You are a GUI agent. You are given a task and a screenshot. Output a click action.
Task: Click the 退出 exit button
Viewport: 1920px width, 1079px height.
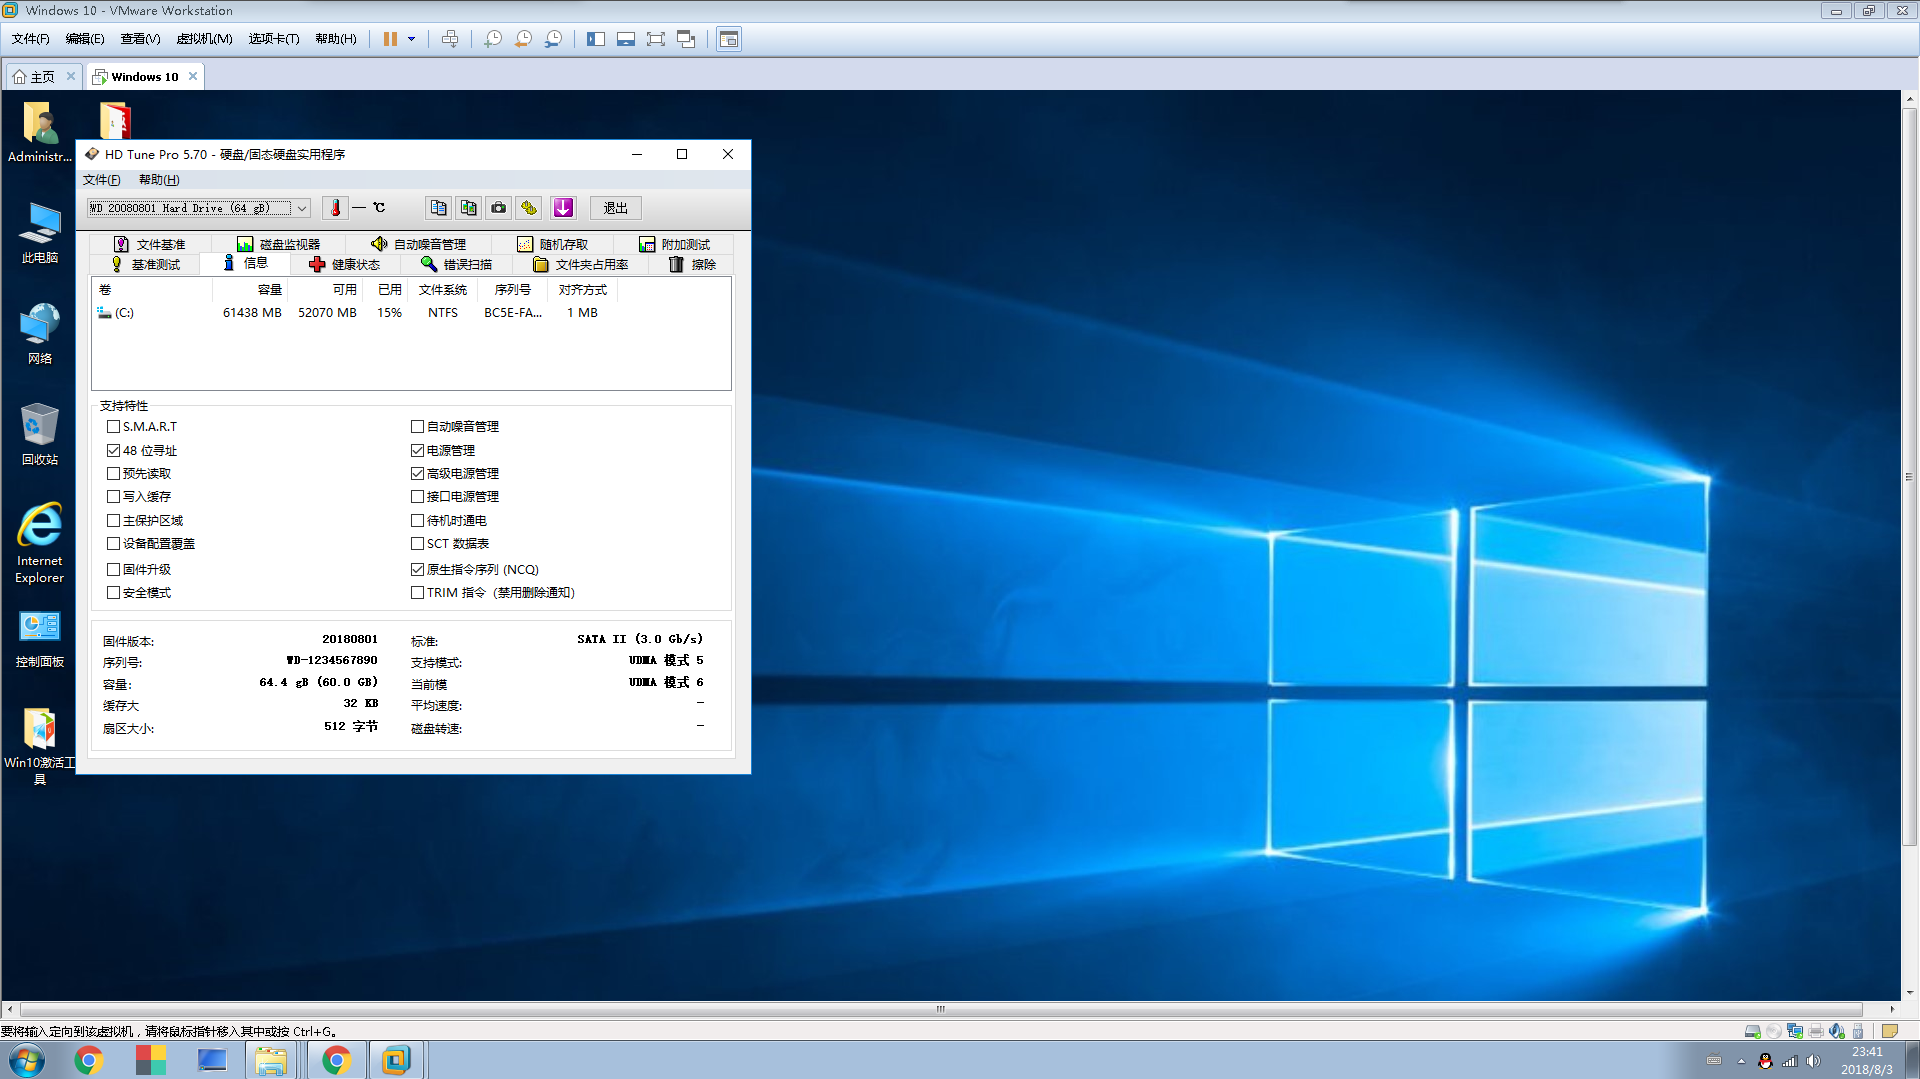(x=615, y=208)
